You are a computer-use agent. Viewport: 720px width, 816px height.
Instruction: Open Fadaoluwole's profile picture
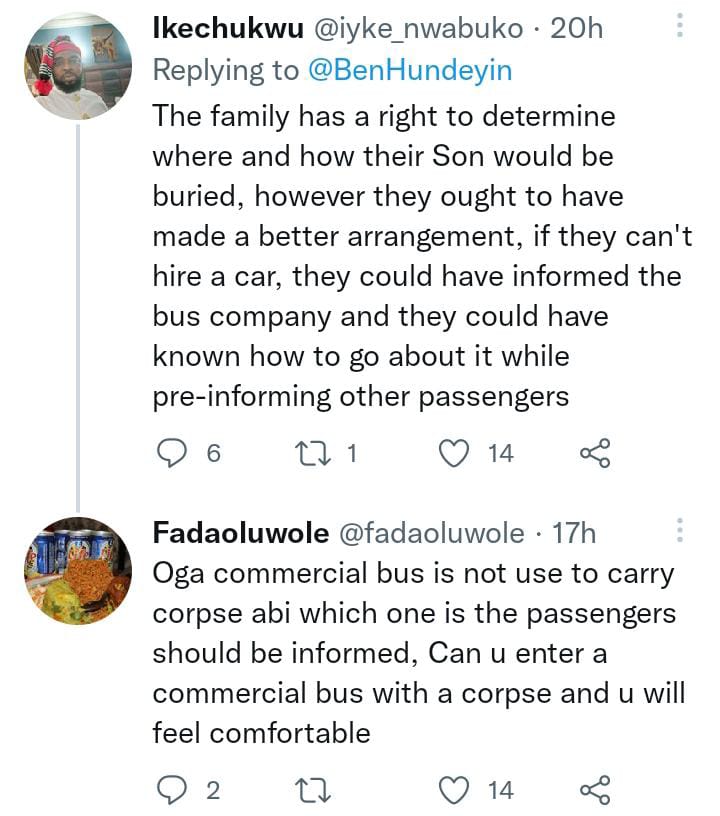click(x=78, y=571)
